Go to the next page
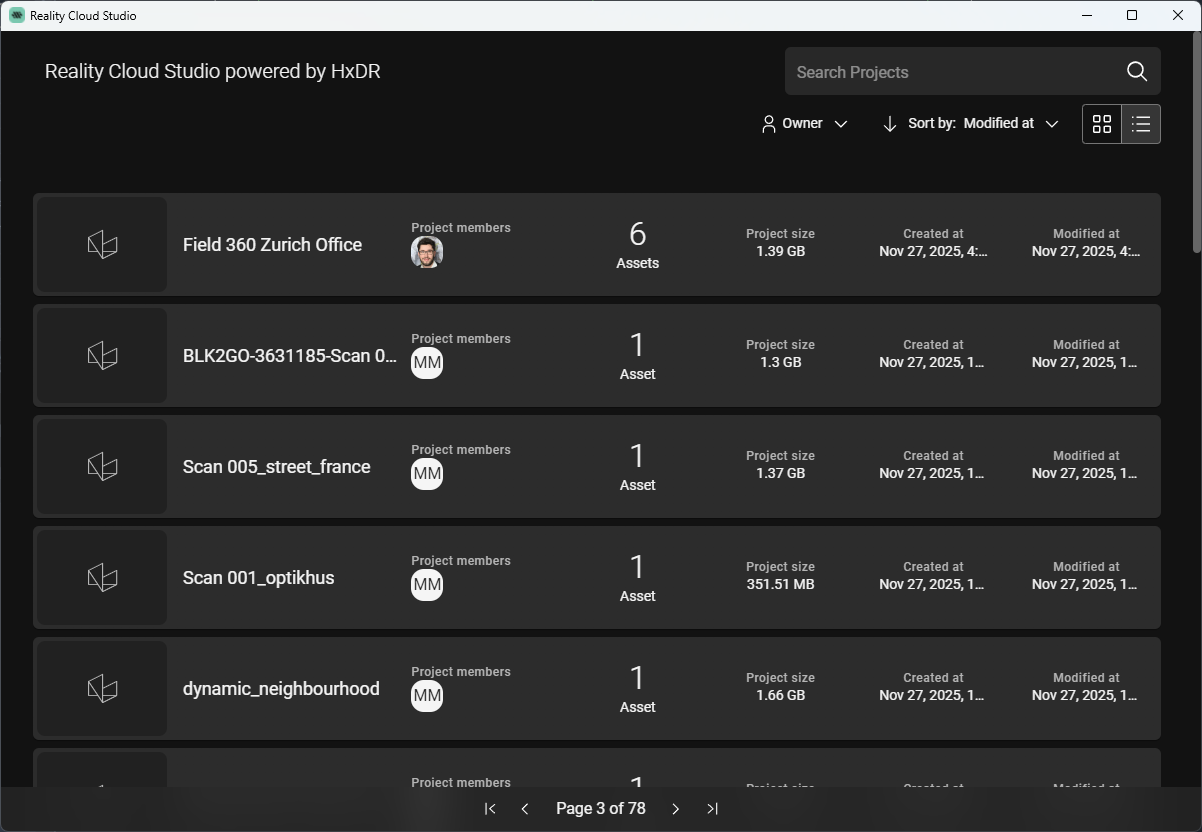The width and height of the screenshot is (1202, 832). coord(676,809)
